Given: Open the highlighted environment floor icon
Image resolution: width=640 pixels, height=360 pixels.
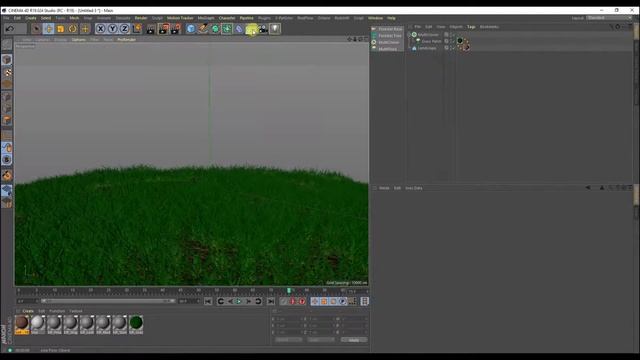Looking at the screenshot, I should tap(251, 29).
